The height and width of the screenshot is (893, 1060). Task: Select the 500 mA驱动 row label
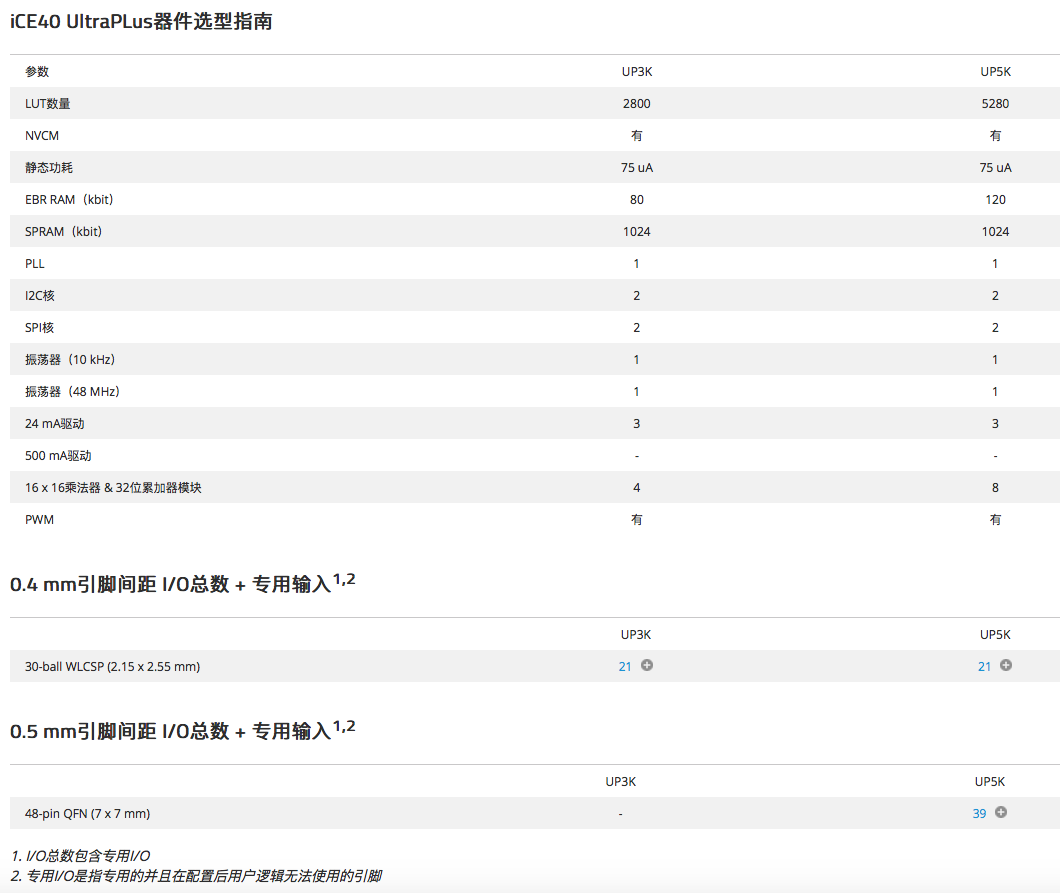[x=58, y=456]
